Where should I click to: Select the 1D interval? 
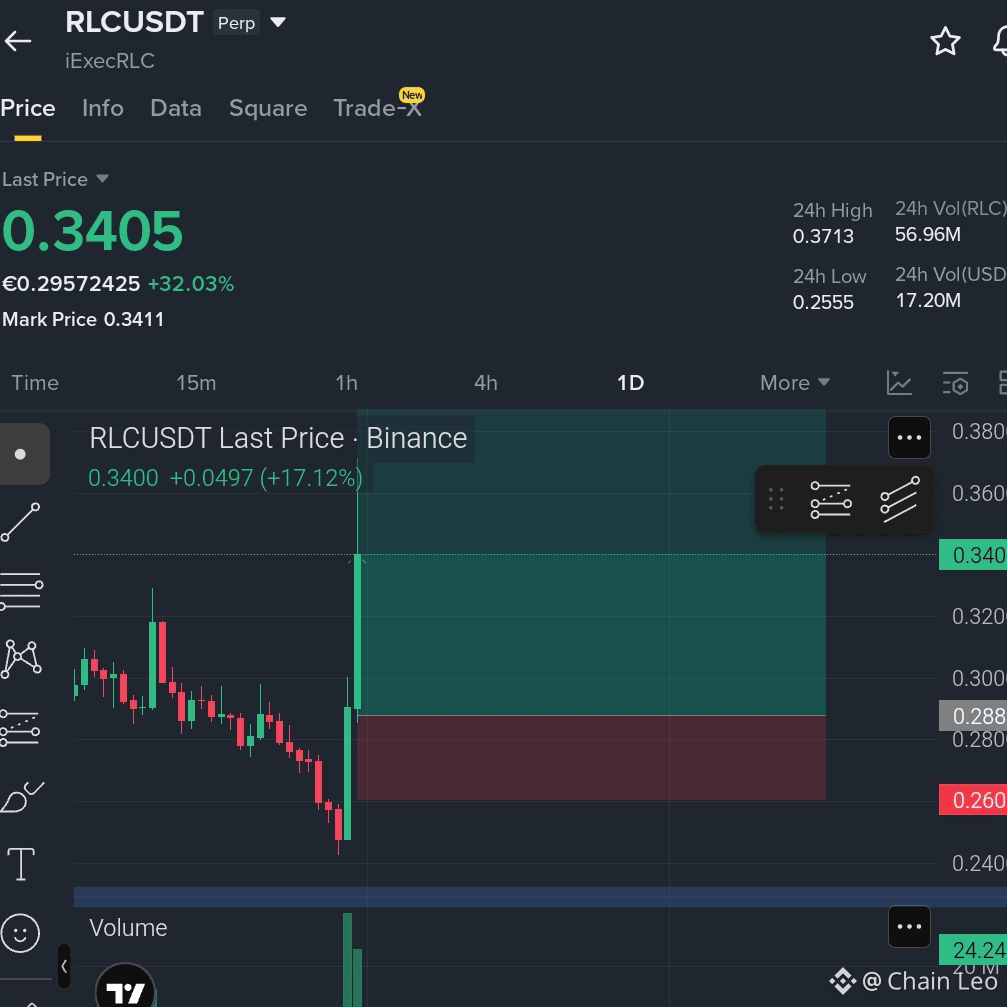pos(630,383)
